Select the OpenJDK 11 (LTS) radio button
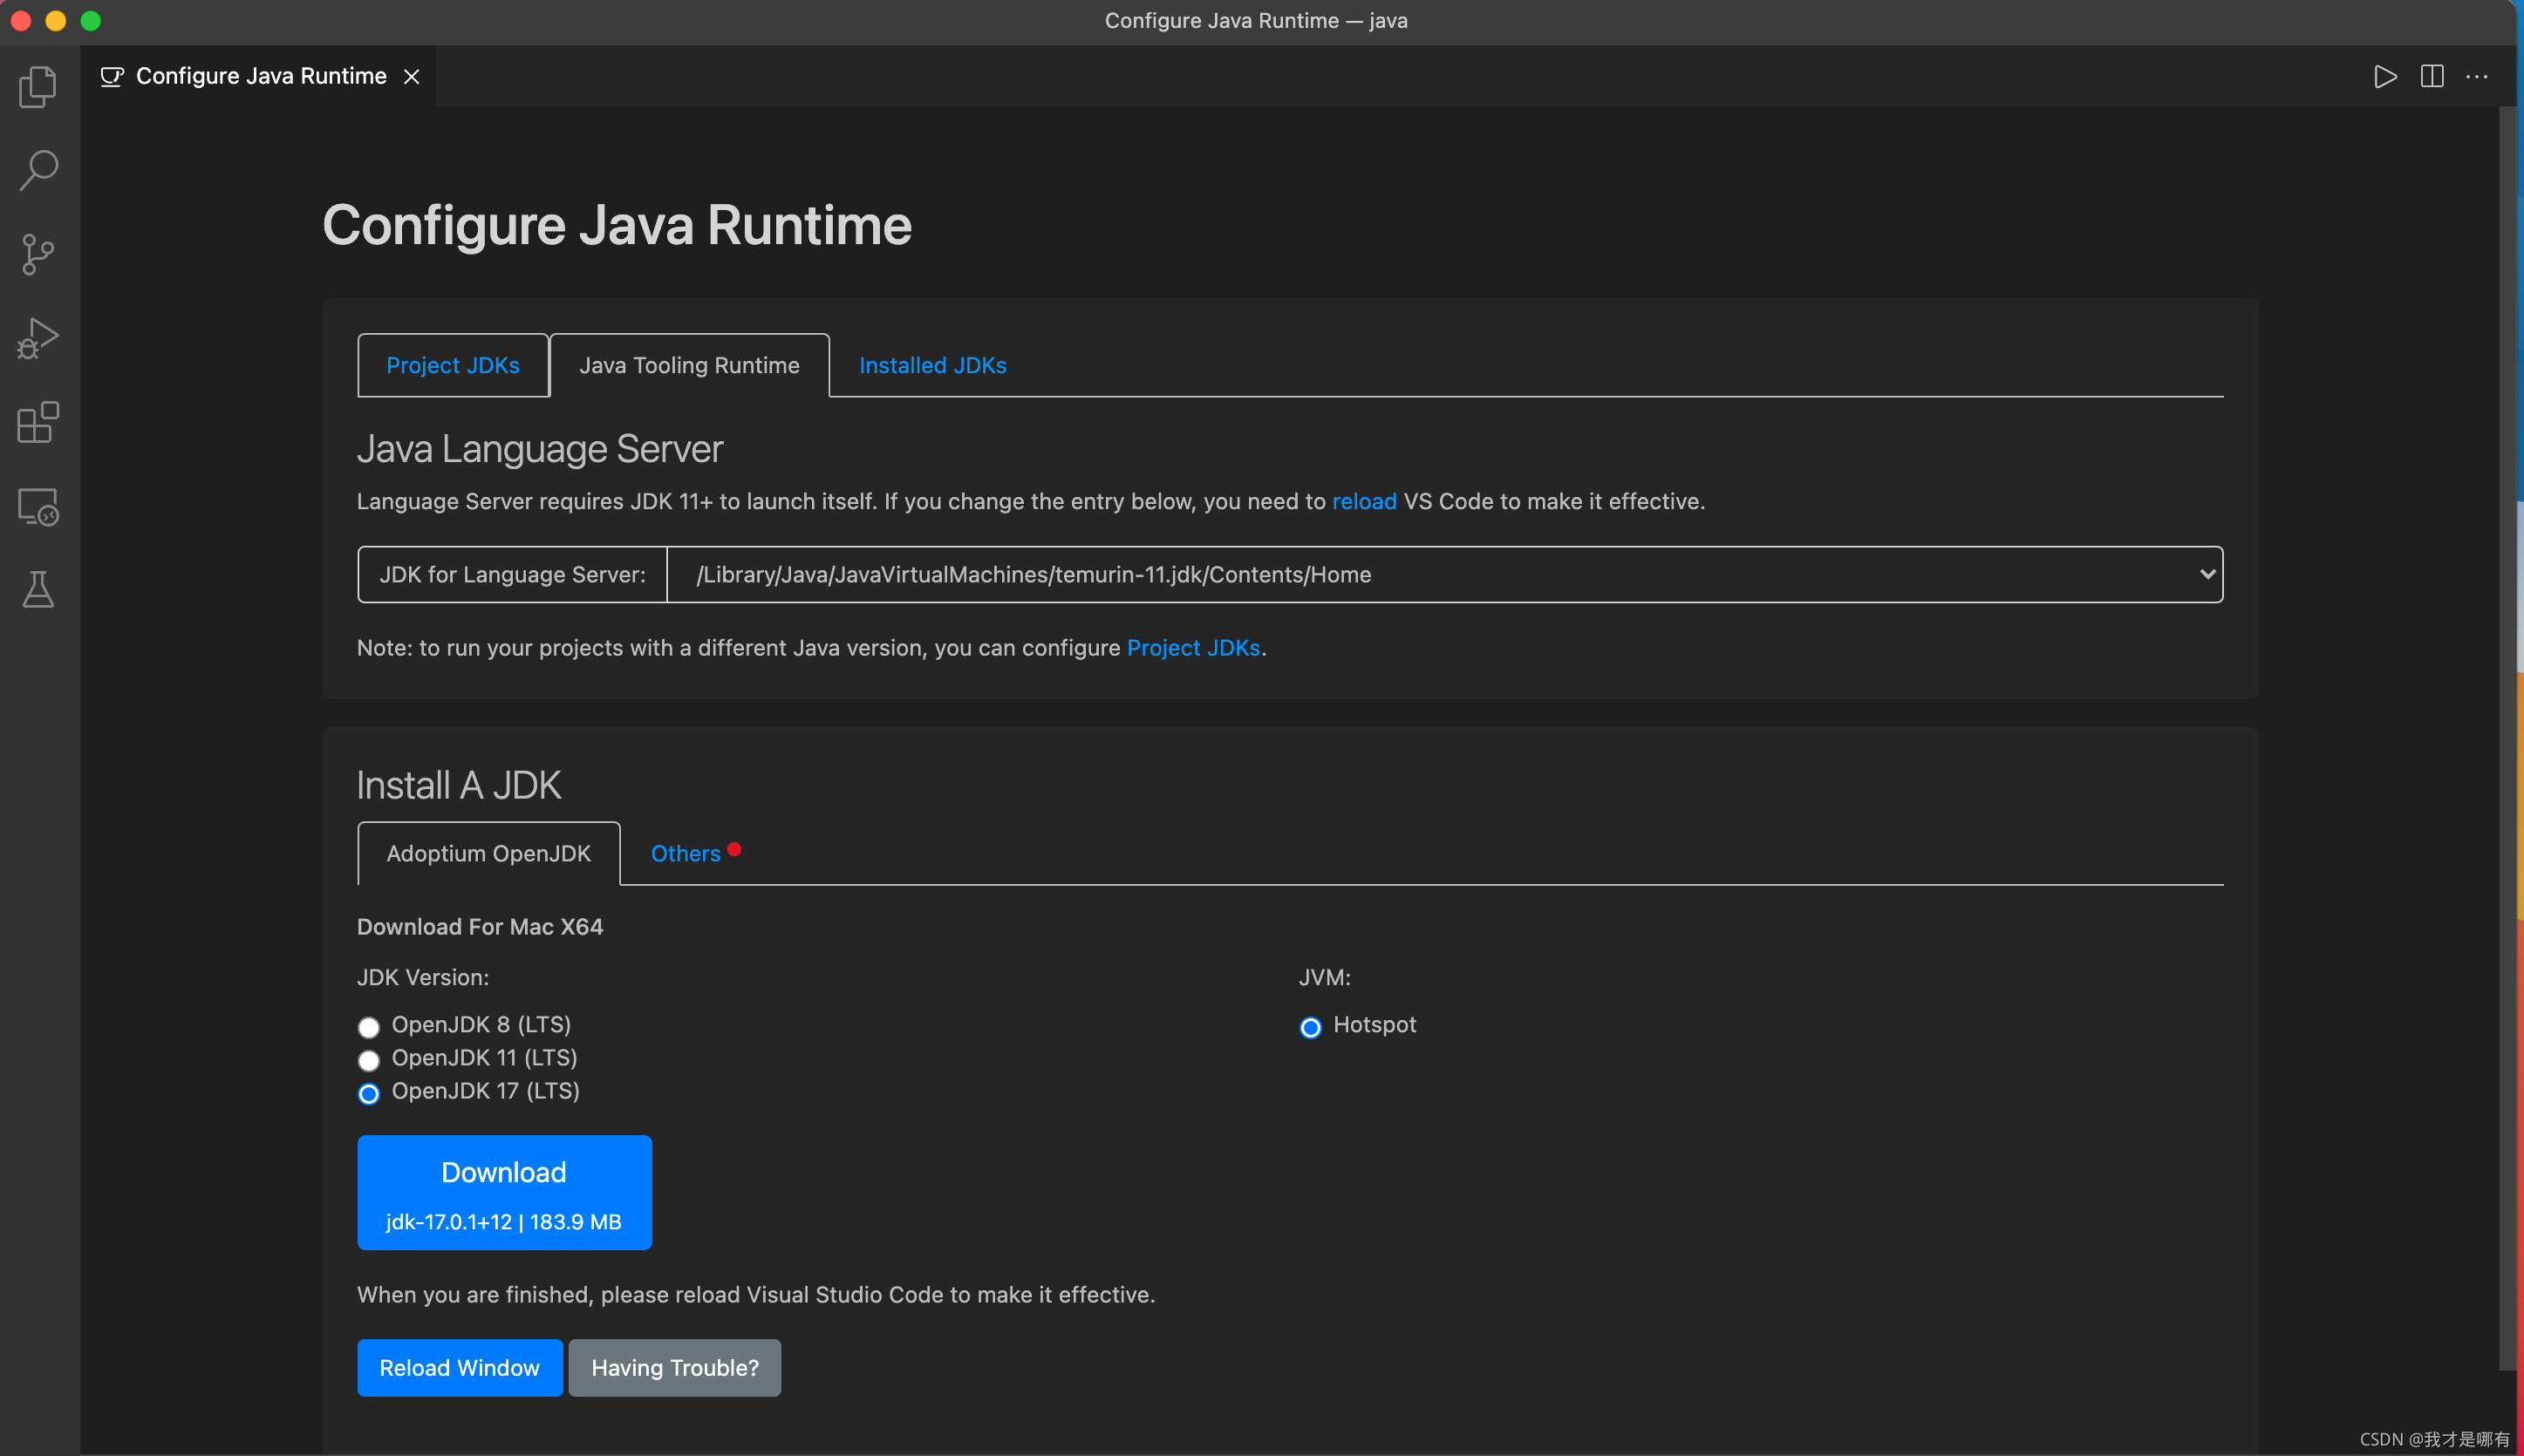This screenshot has height=1456, width=2524. (x=369, y=1060)
